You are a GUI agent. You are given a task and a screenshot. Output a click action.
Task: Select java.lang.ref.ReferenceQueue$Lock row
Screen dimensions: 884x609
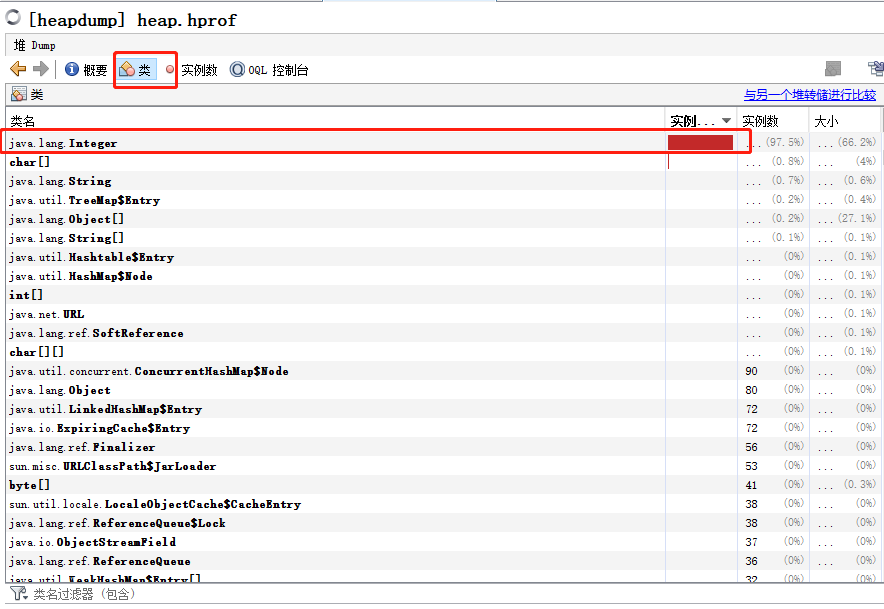coord(443,523)
